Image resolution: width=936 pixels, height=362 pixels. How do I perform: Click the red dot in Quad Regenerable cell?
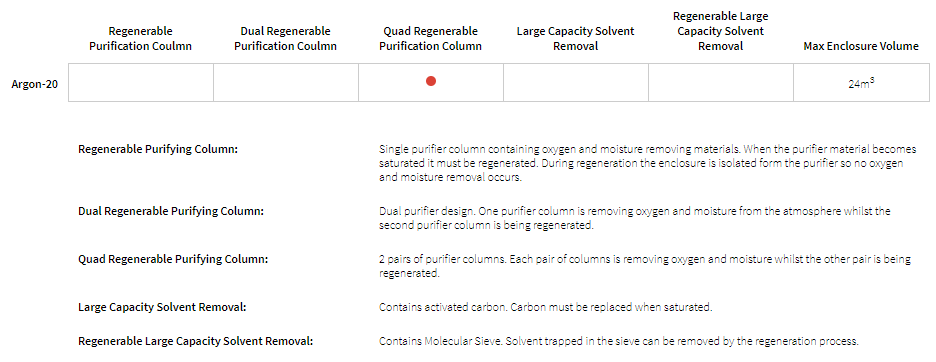pos(431,81)
